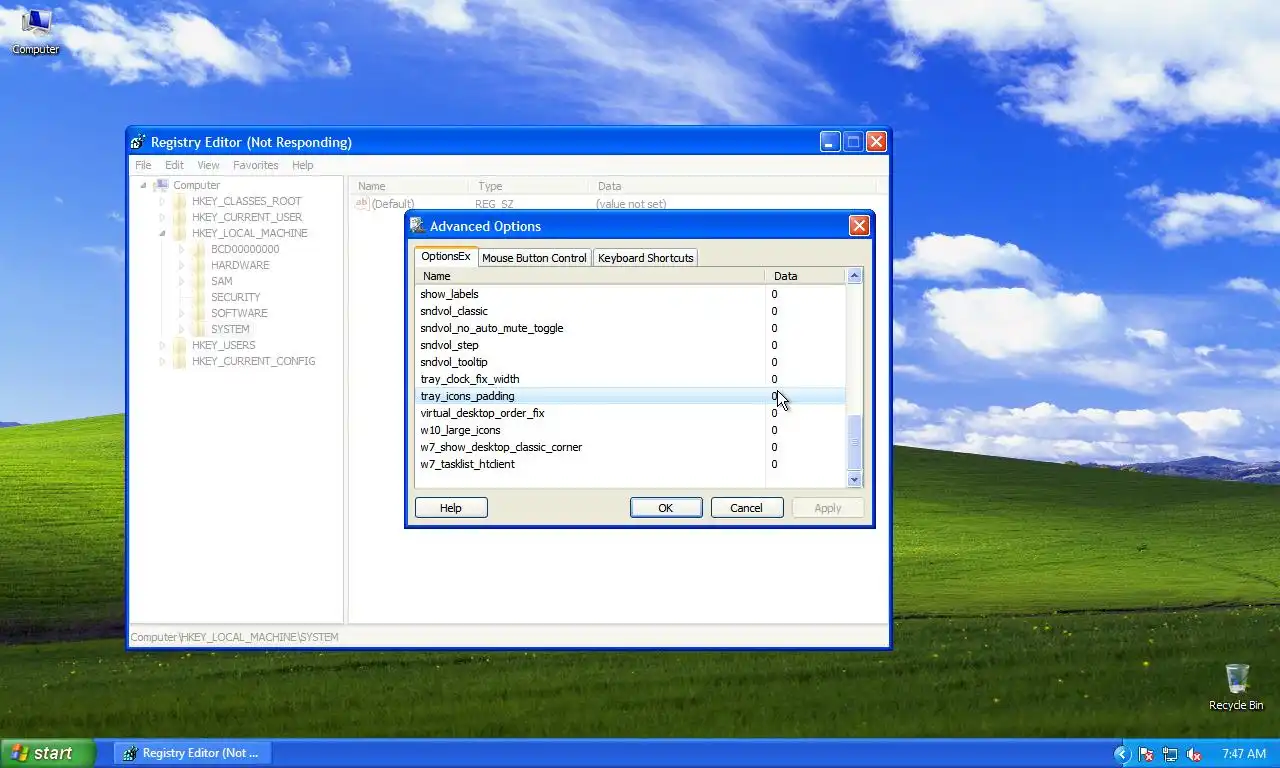The height and width of the screenshot is (768, 1280).
Task: Expand HKEY_USERS in the tree
Action: pos(162,345)
